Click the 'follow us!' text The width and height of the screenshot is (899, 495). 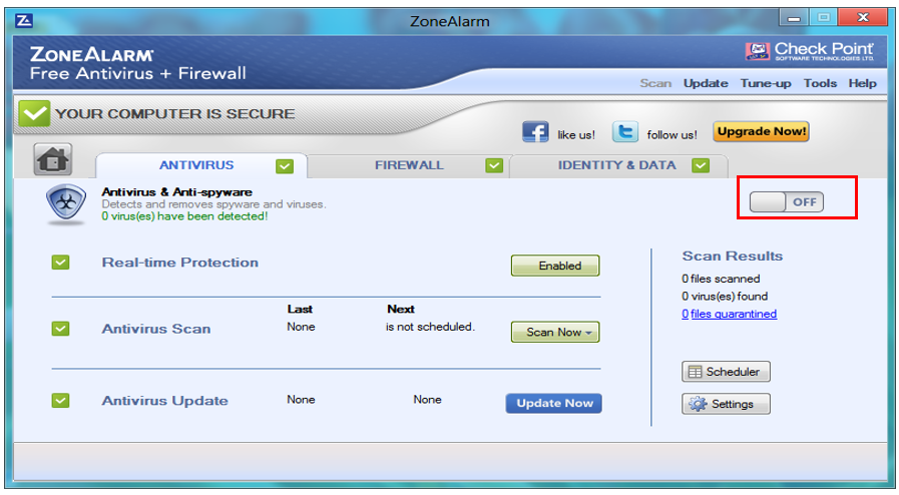coord(672,135)
